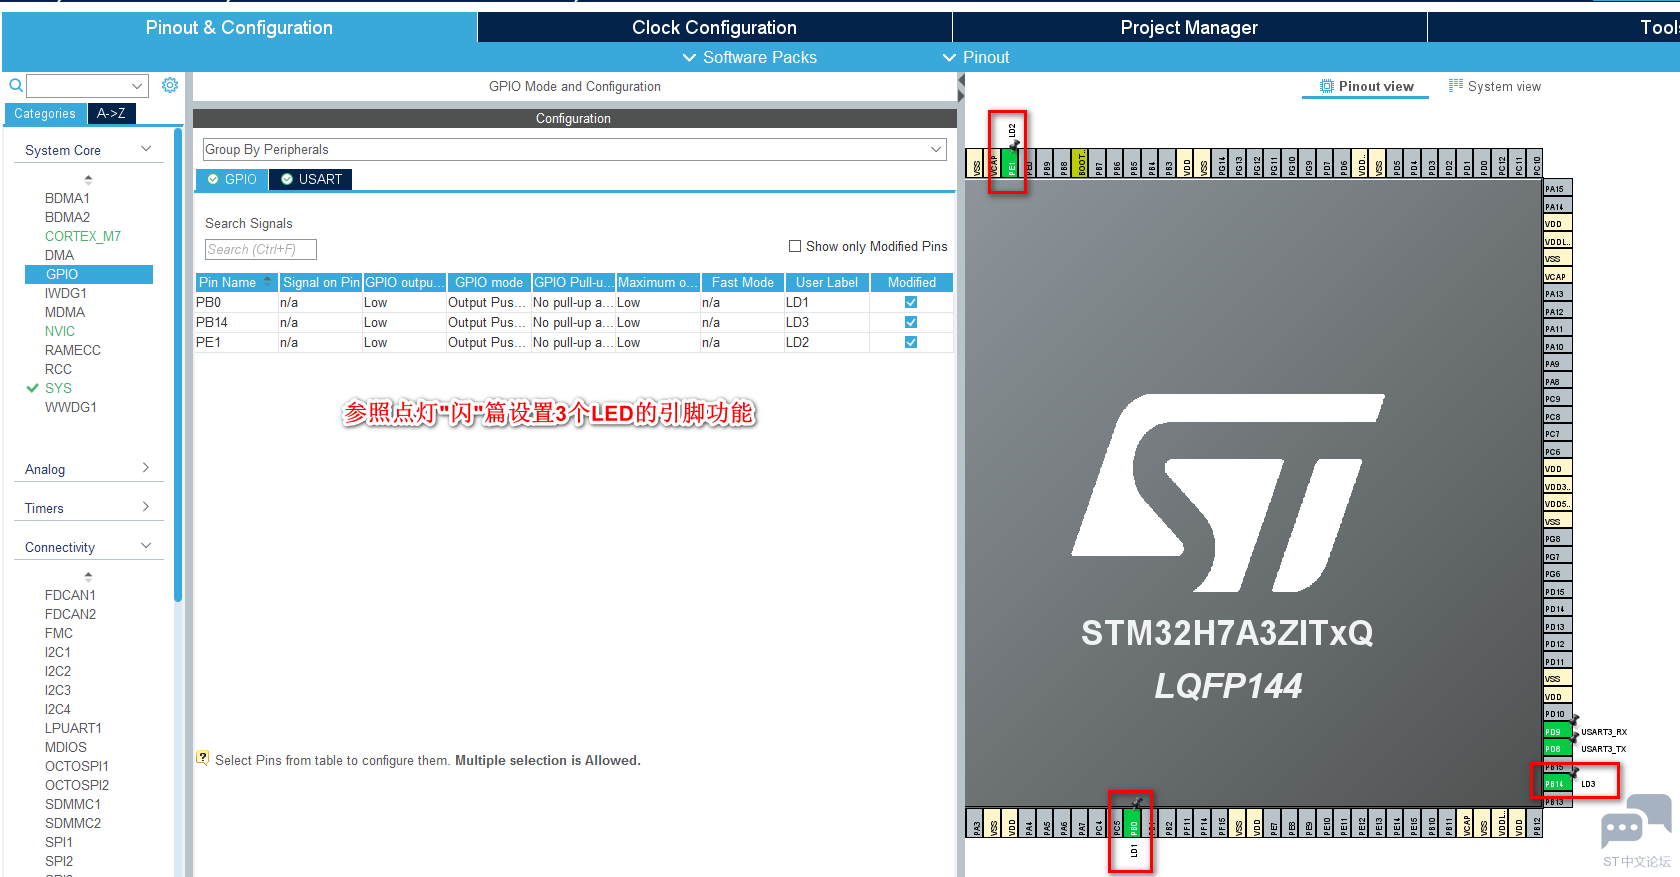Click the green PE1 pin on the chip
This screenshot has width=1680, height=877.
1010,164
